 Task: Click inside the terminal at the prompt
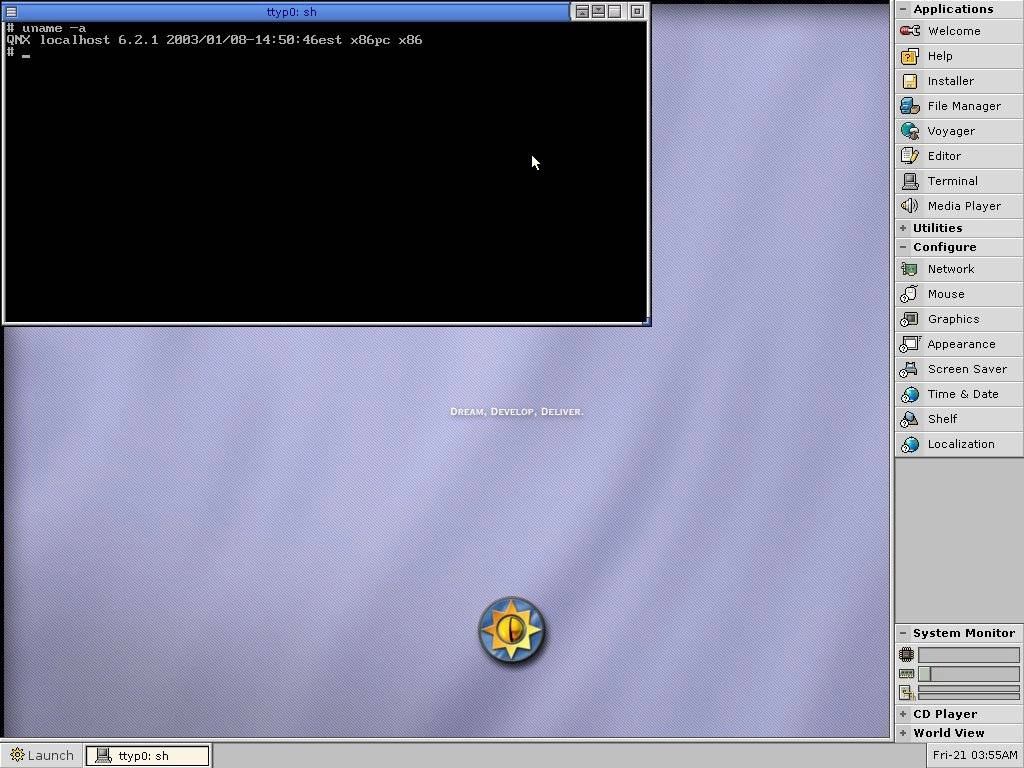click(26, 55)
